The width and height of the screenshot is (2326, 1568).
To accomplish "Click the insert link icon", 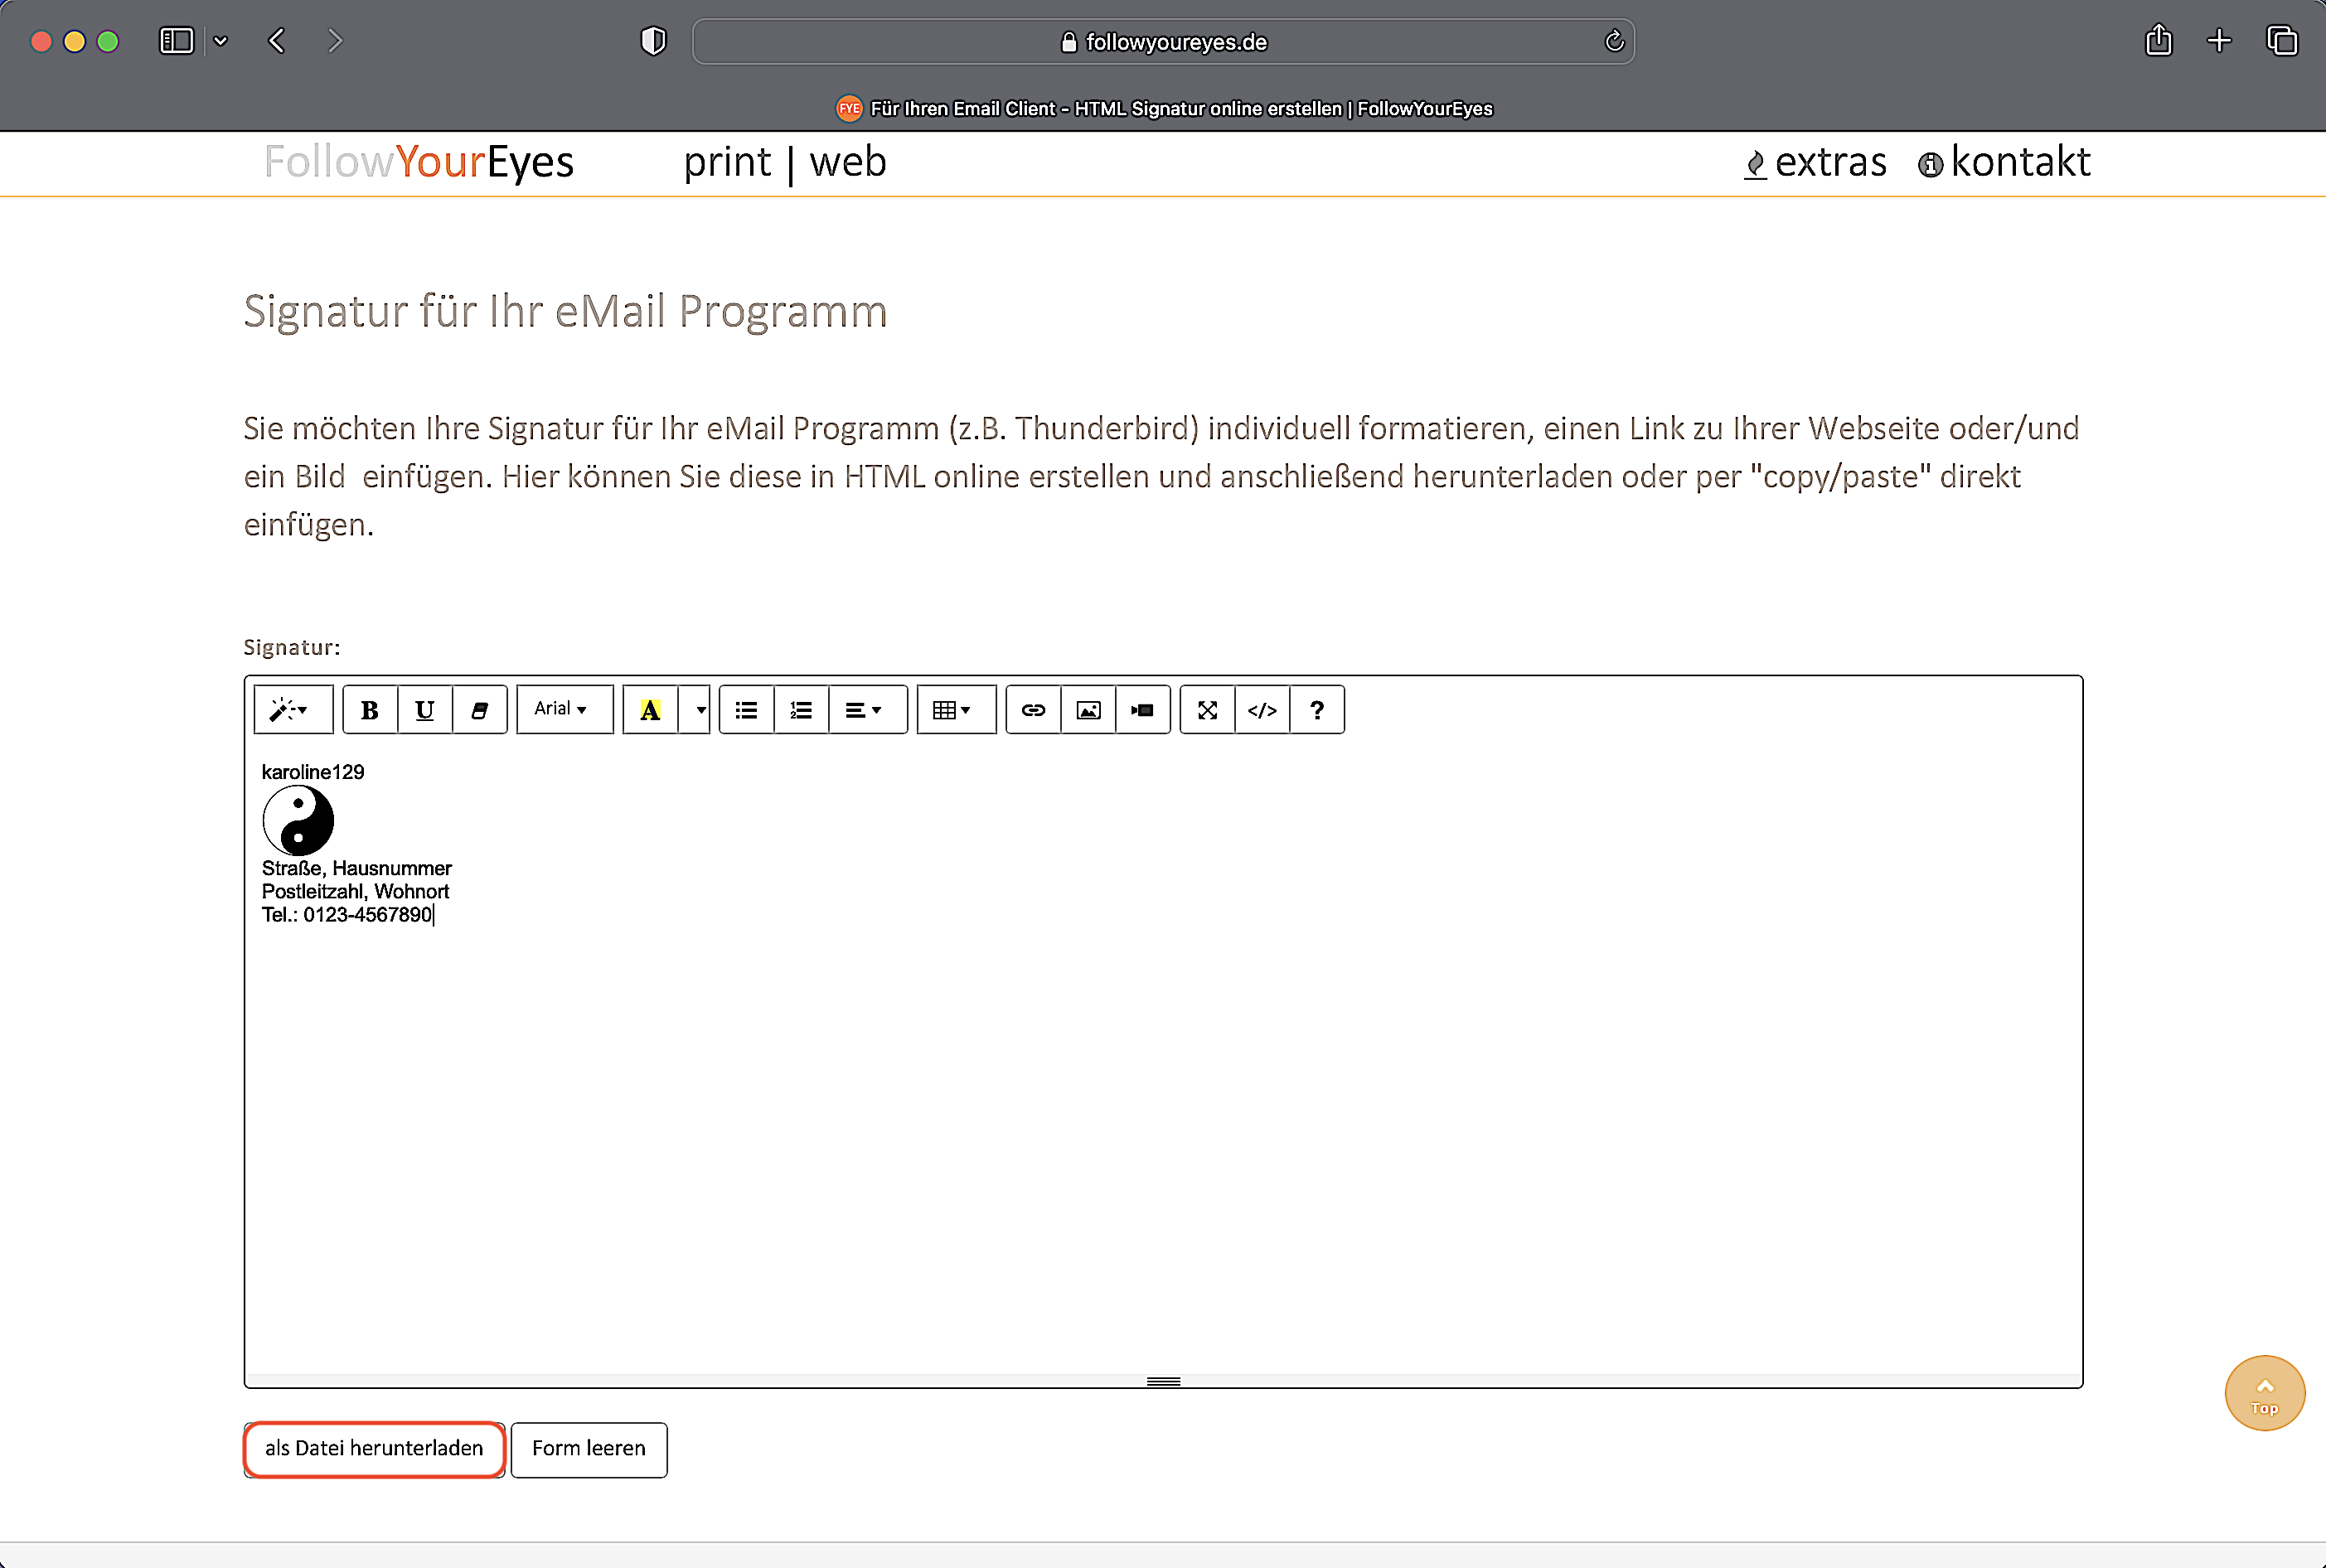I will tap(1033, 710).
